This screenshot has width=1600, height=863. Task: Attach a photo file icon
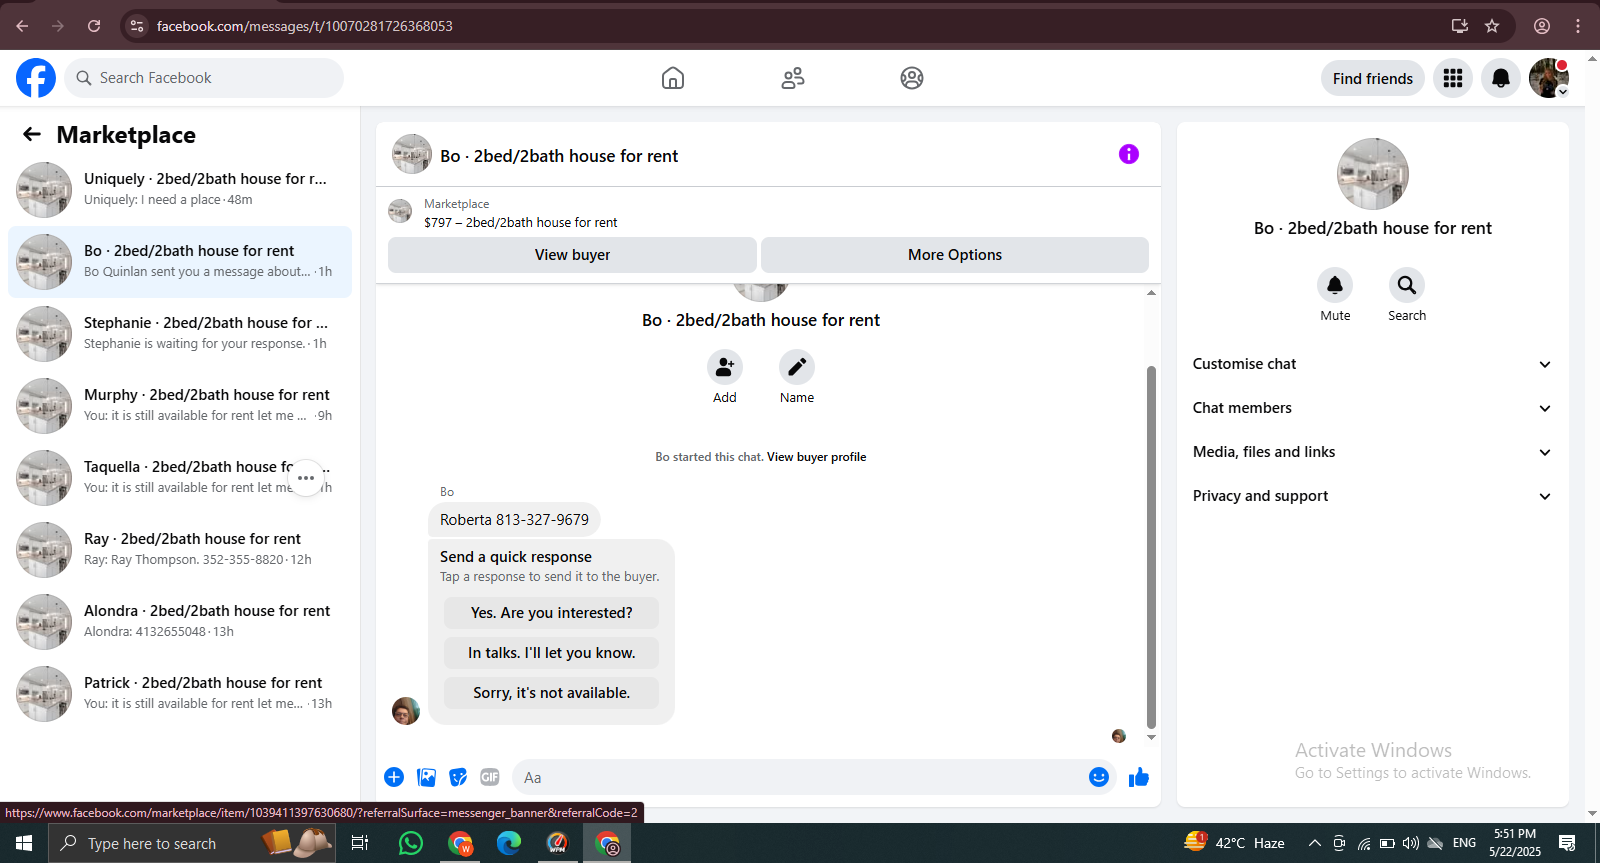coord(426,777)
